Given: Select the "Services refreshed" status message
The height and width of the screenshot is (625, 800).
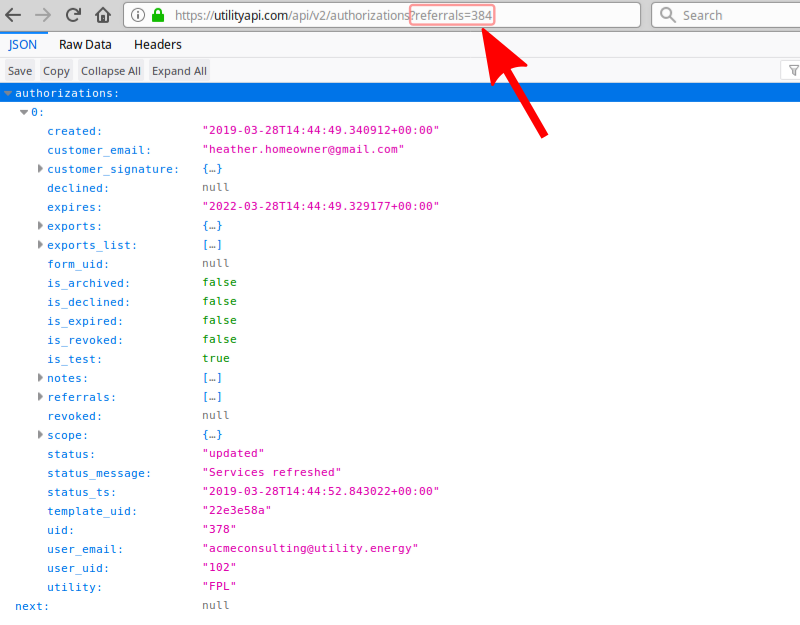Looking at the screenshot, I should [271, 472].
